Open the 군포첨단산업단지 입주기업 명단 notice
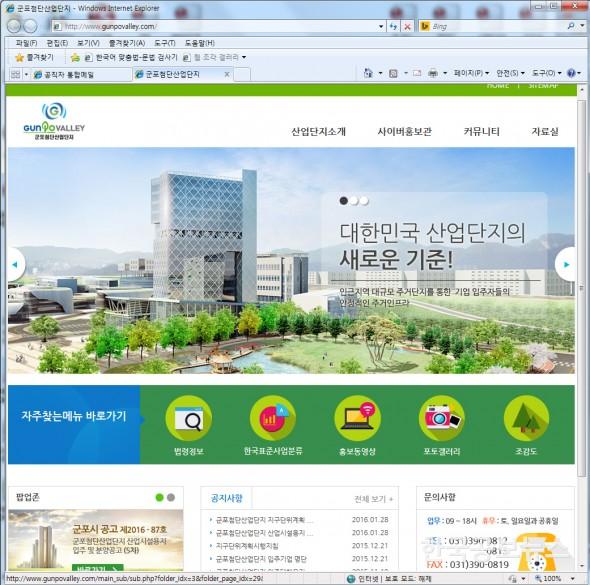 (261, 559)
